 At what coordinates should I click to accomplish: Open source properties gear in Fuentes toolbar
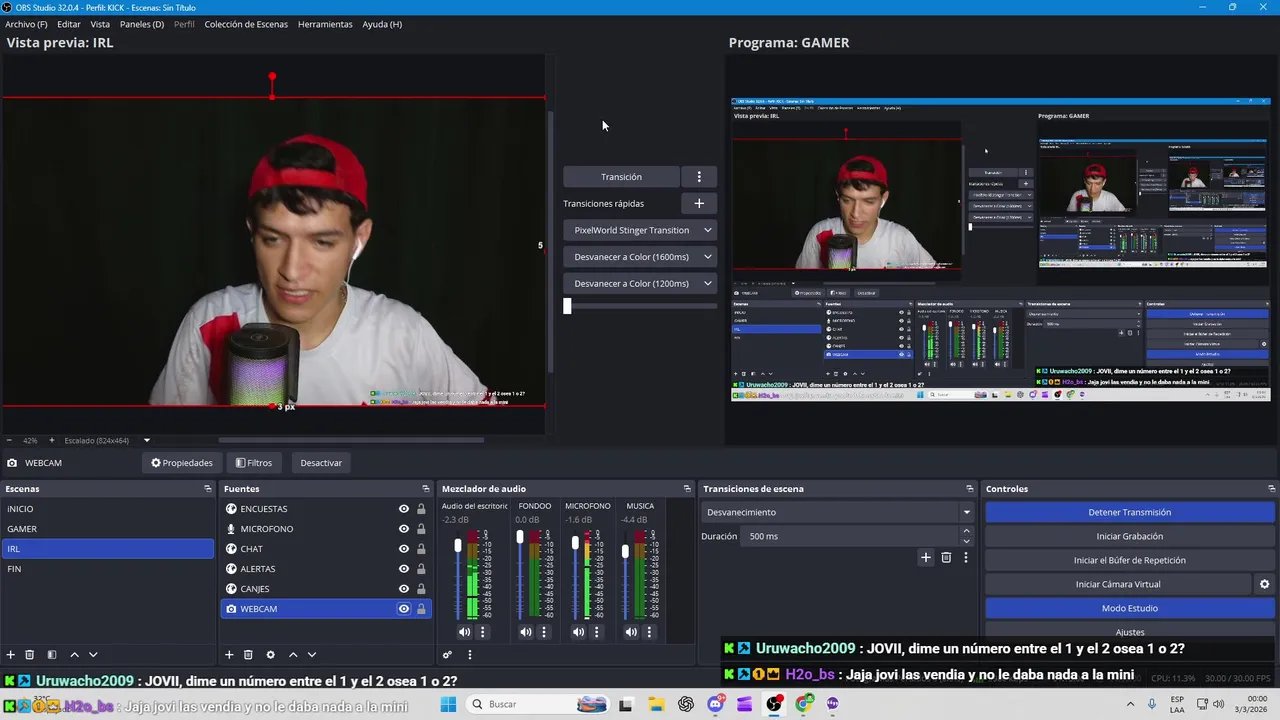click(270, 655)
